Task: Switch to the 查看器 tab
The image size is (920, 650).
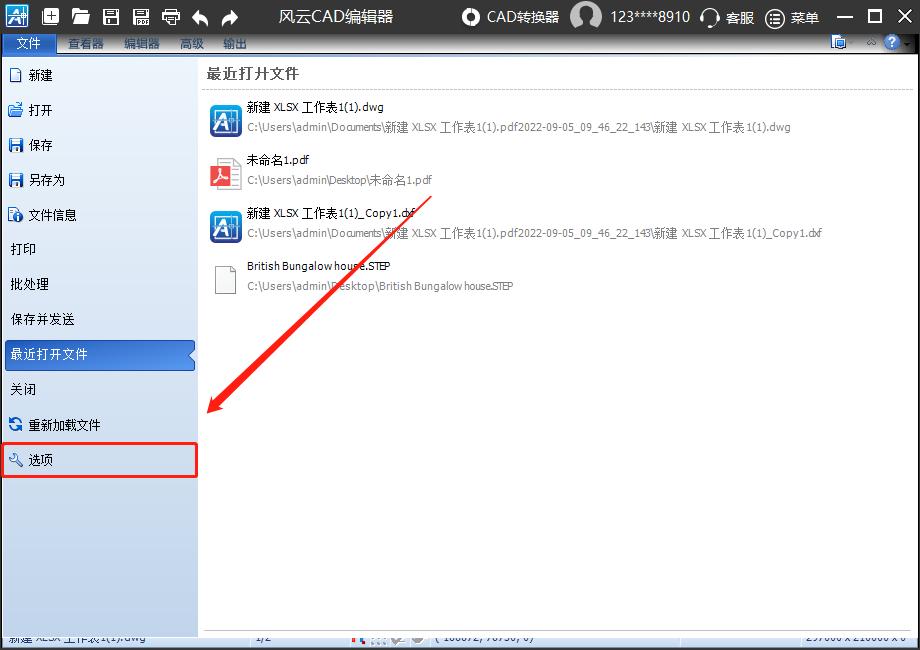Action: [86, 43]
